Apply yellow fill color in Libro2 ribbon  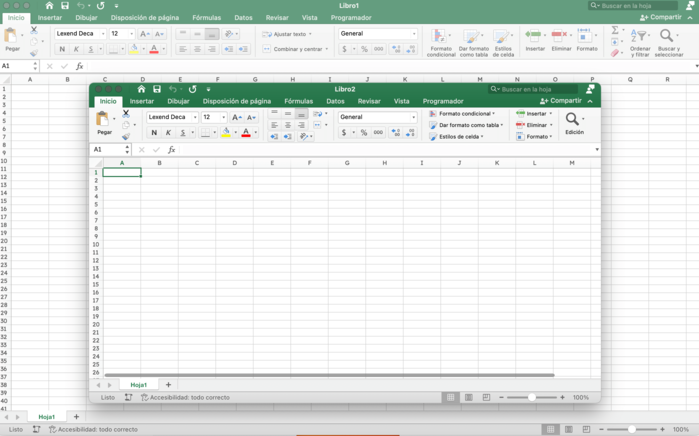(x=226, y=132)
